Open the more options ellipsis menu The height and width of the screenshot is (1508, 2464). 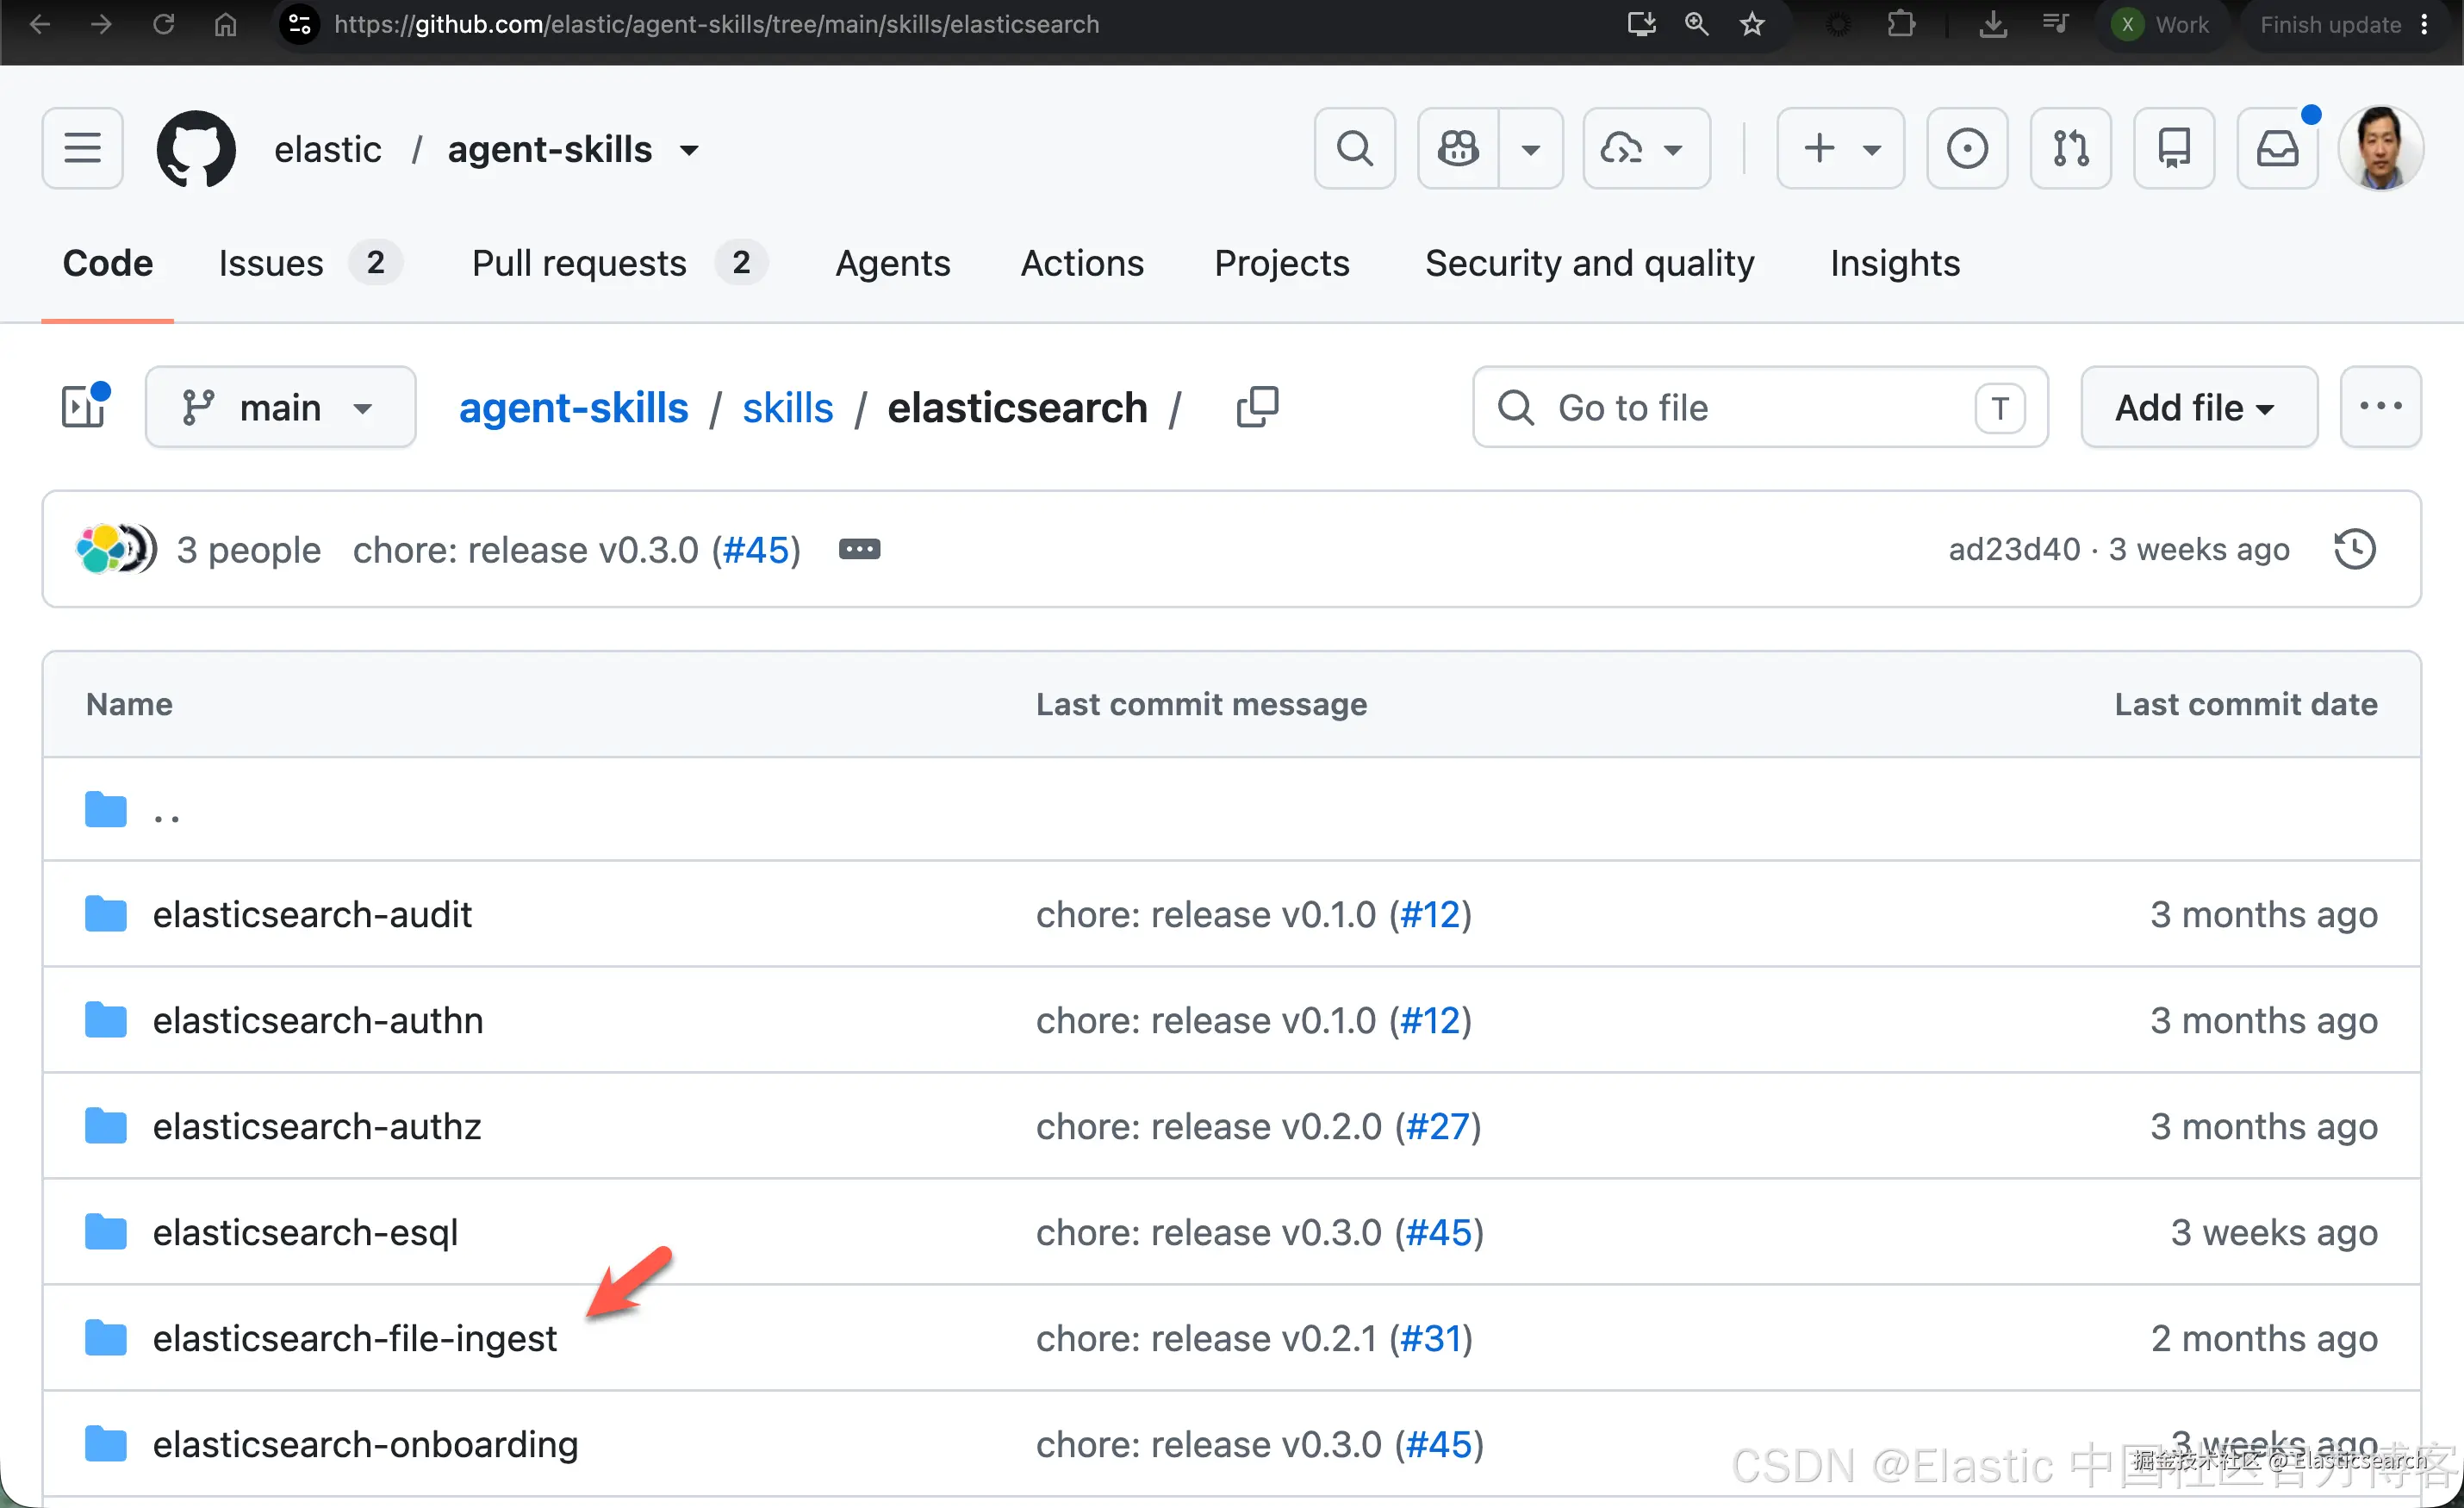click(x=2380, y=406)
